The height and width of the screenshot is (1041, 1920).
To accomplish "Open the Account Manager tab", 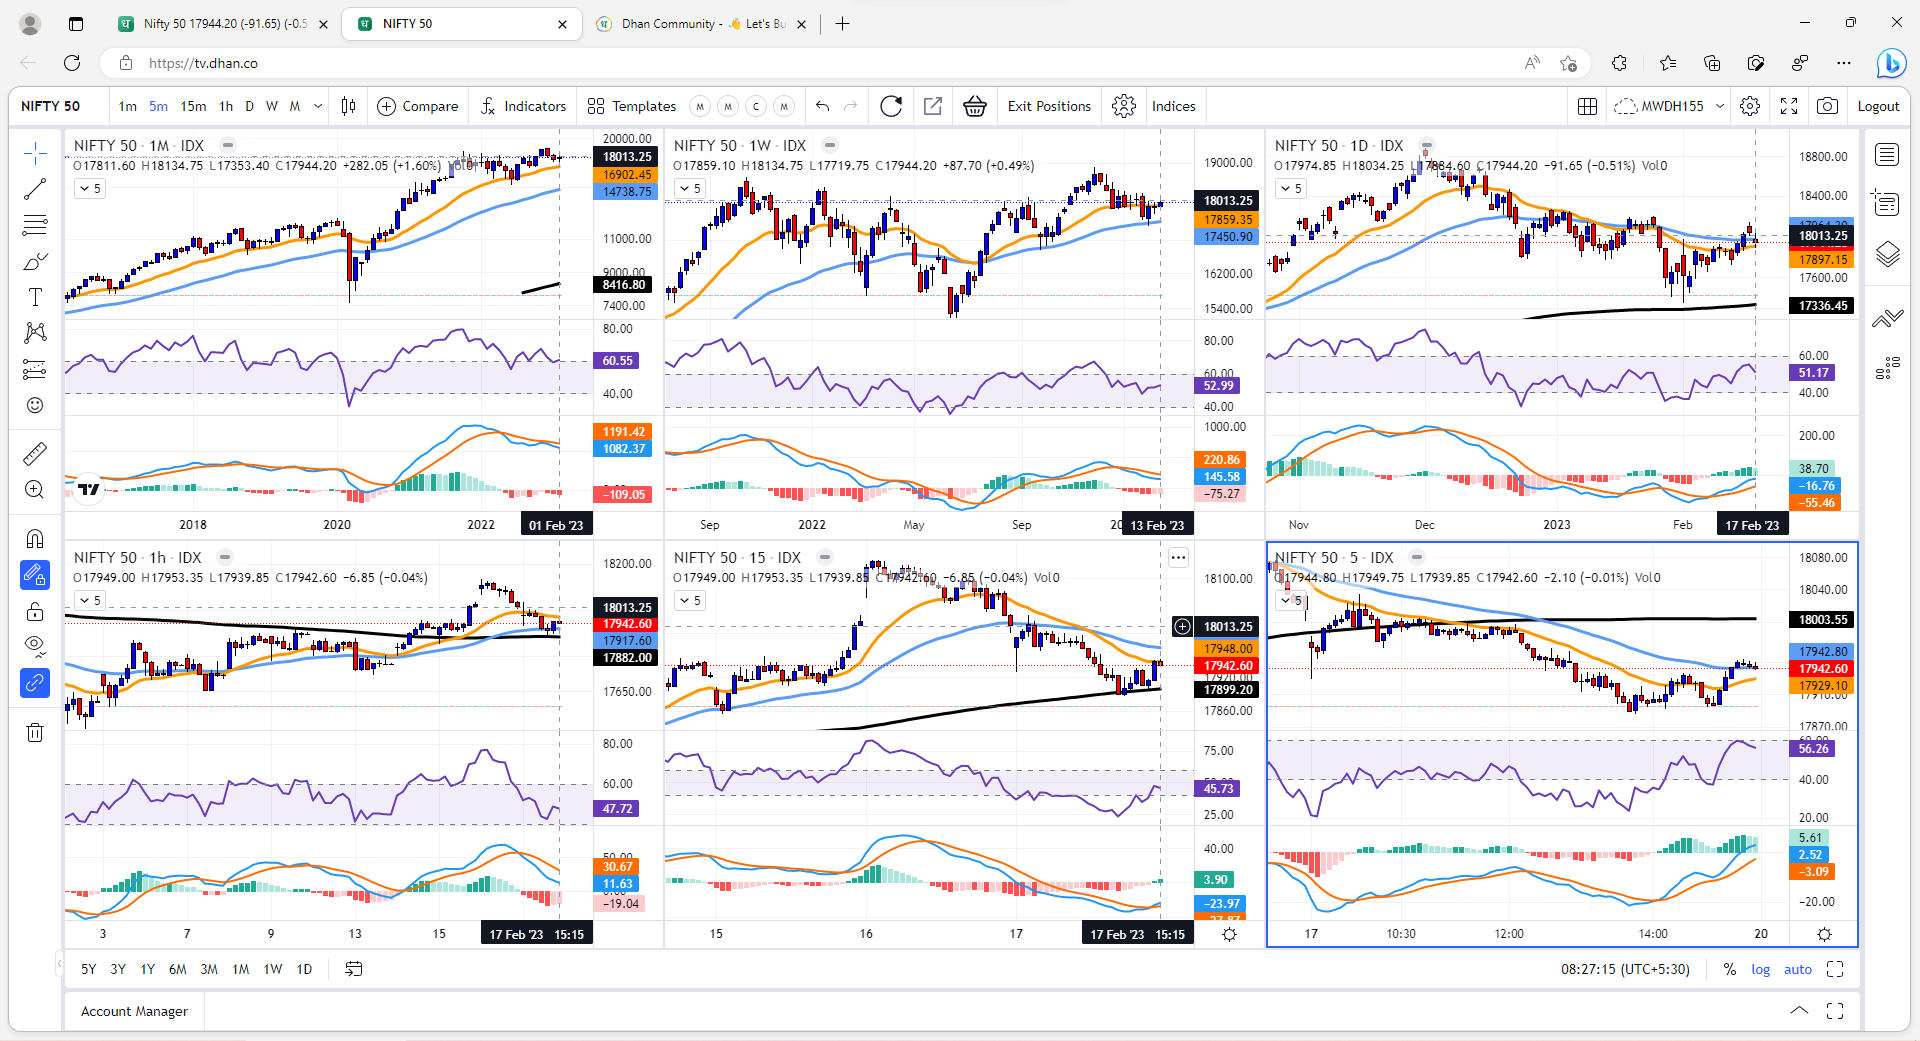I will tap(134, 1011).
